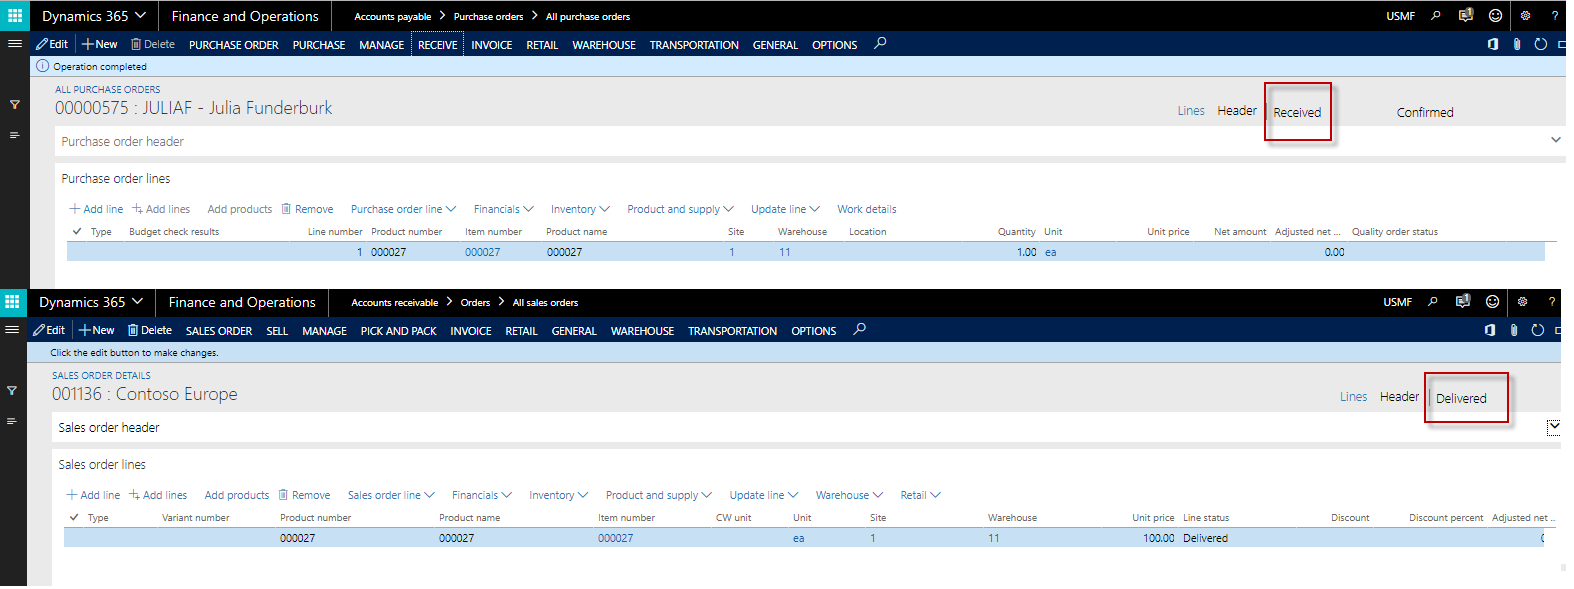Open Warehouse dropdown in sales order lines
This screenshot has height=589, width=1574.
[849, 495]
